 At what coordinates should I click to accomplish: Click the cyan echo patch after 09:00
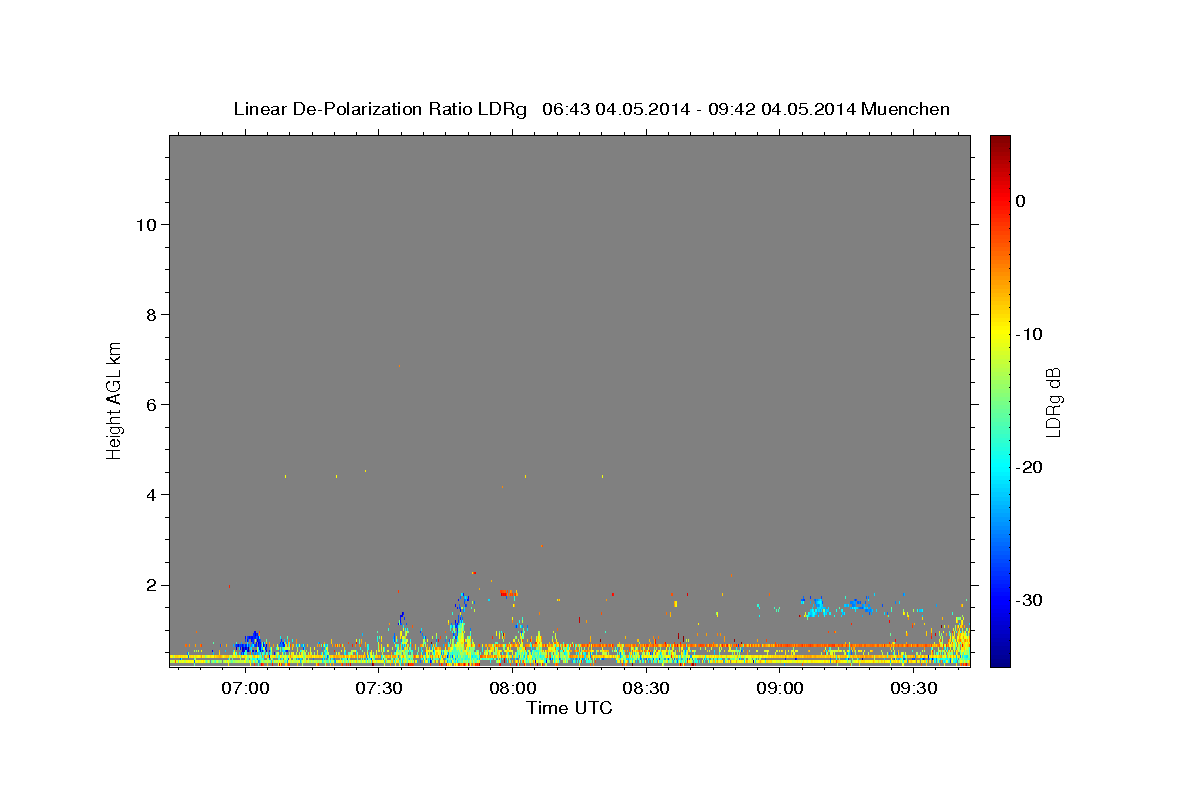click(x=817, y=606)
